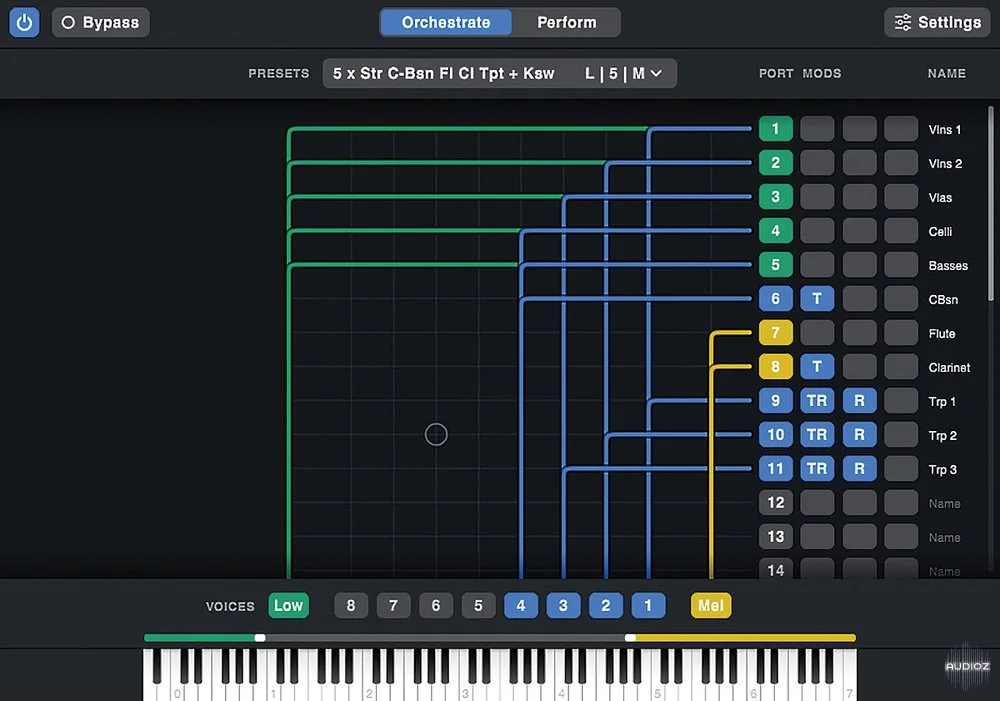
Task: Click the piano key labeled 4
Action: point(561,693)
